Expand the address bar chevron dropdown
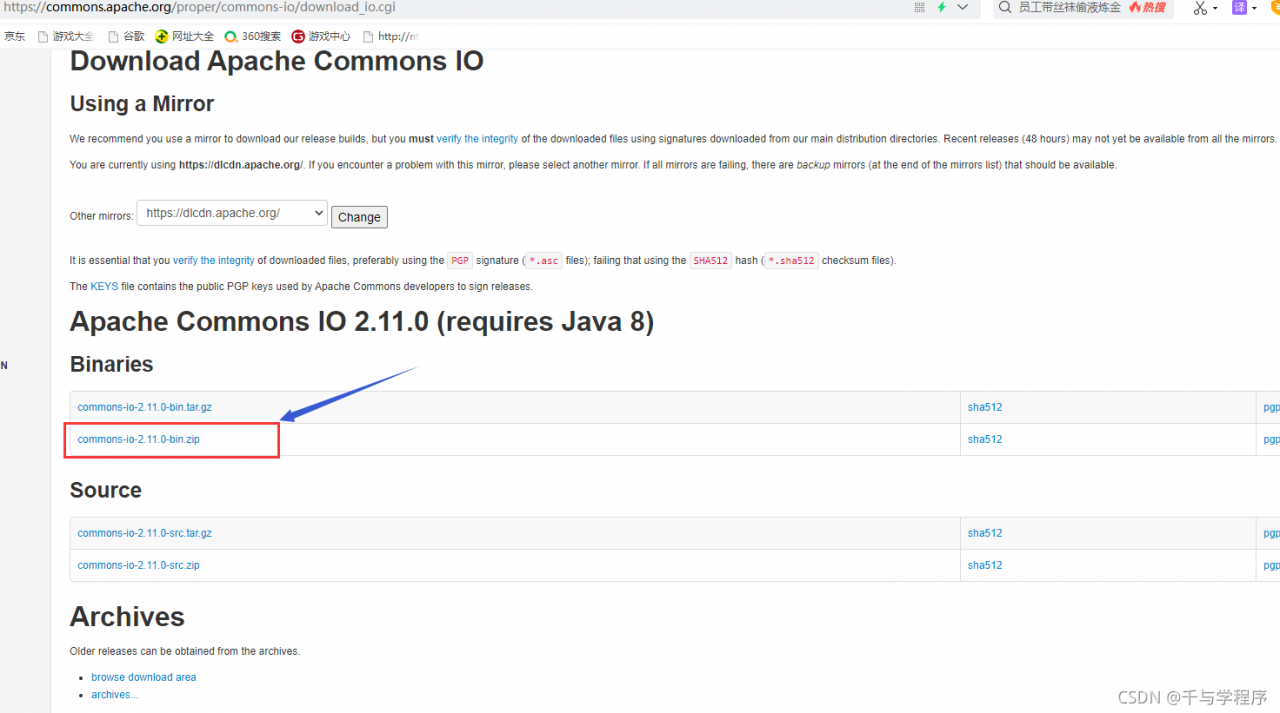Screen dimensions: 1280x713 (x=963, y=7)
